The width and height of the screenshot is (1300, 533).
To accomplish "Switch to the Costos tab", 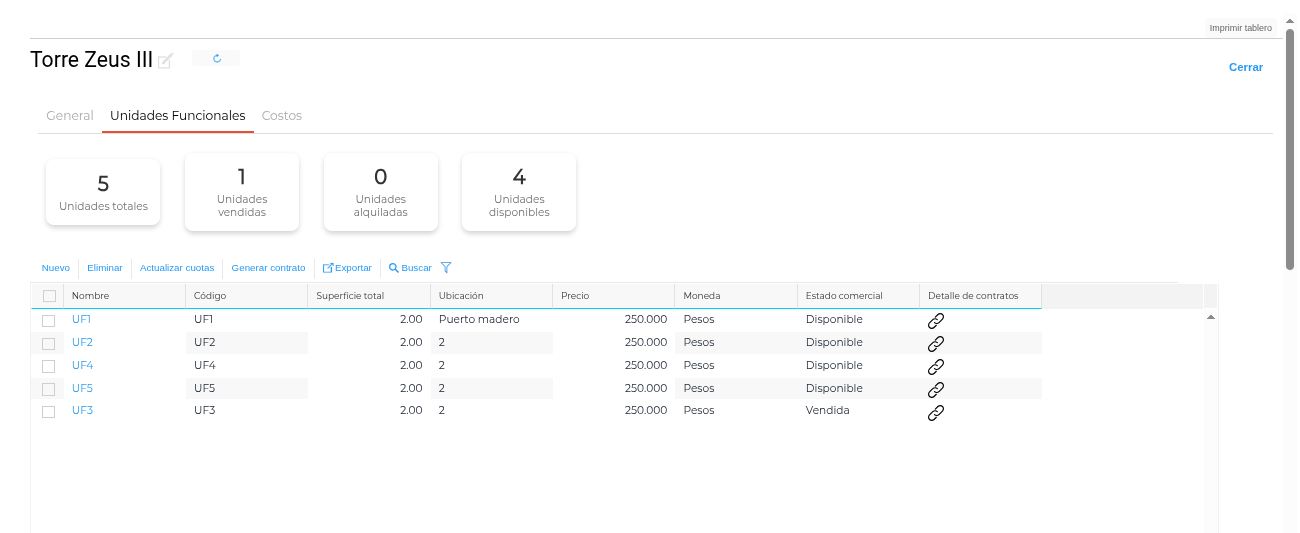I will click(x=282, y=116).
